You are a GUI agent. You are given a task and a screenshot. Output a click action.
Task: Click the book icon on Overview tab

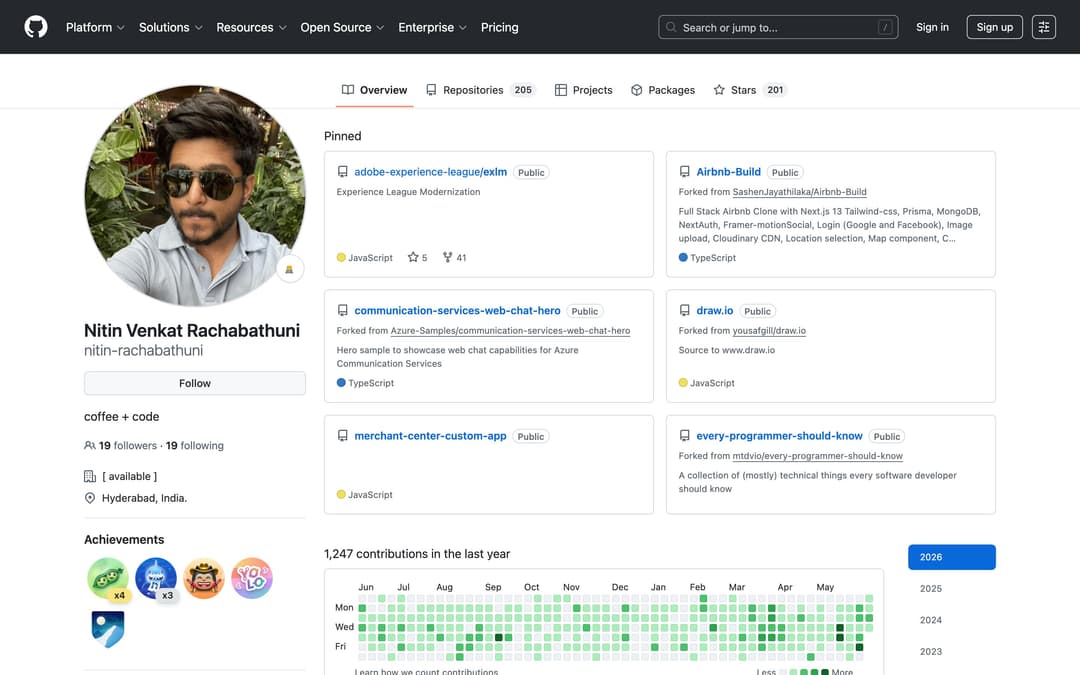click(348, 90)
